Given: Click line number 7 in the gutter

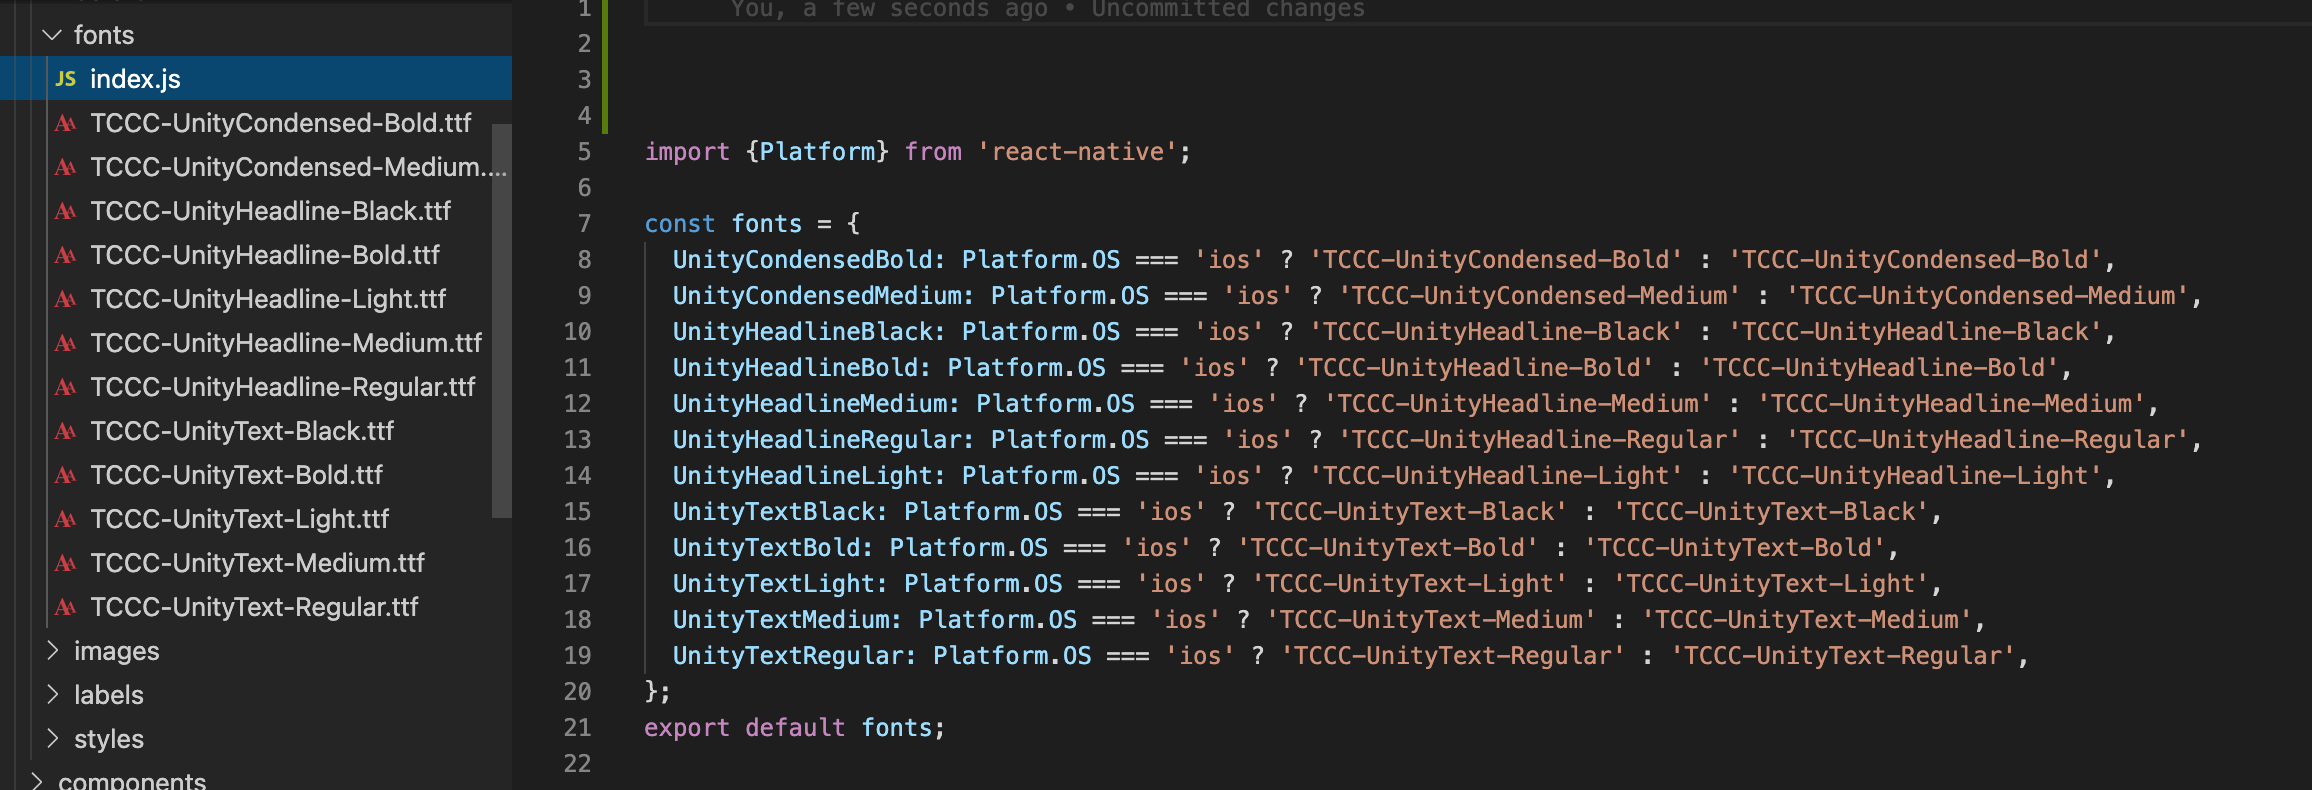Looking at the screenshot, I should click(x=584, y=223).
